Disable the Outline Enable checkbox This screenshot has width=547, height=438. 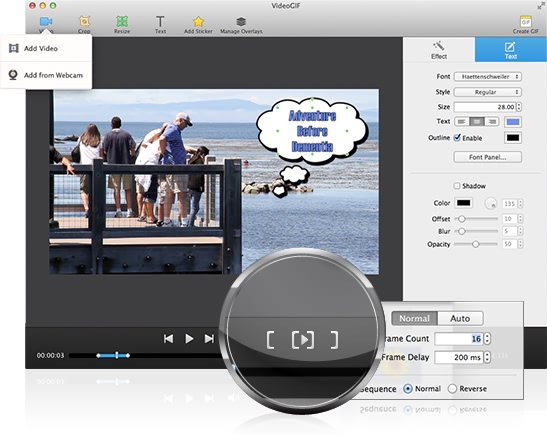coord(457,137)
